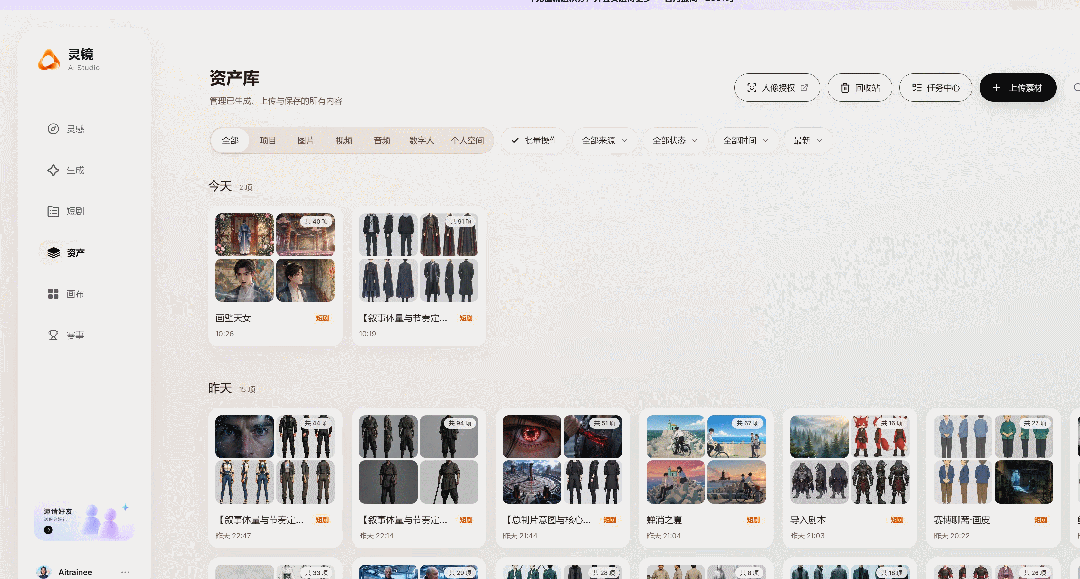The image size is (1080, 579).
Task: Toggle the checkmark filter chip beside 个人空间
Action: [x=533, y=140]
